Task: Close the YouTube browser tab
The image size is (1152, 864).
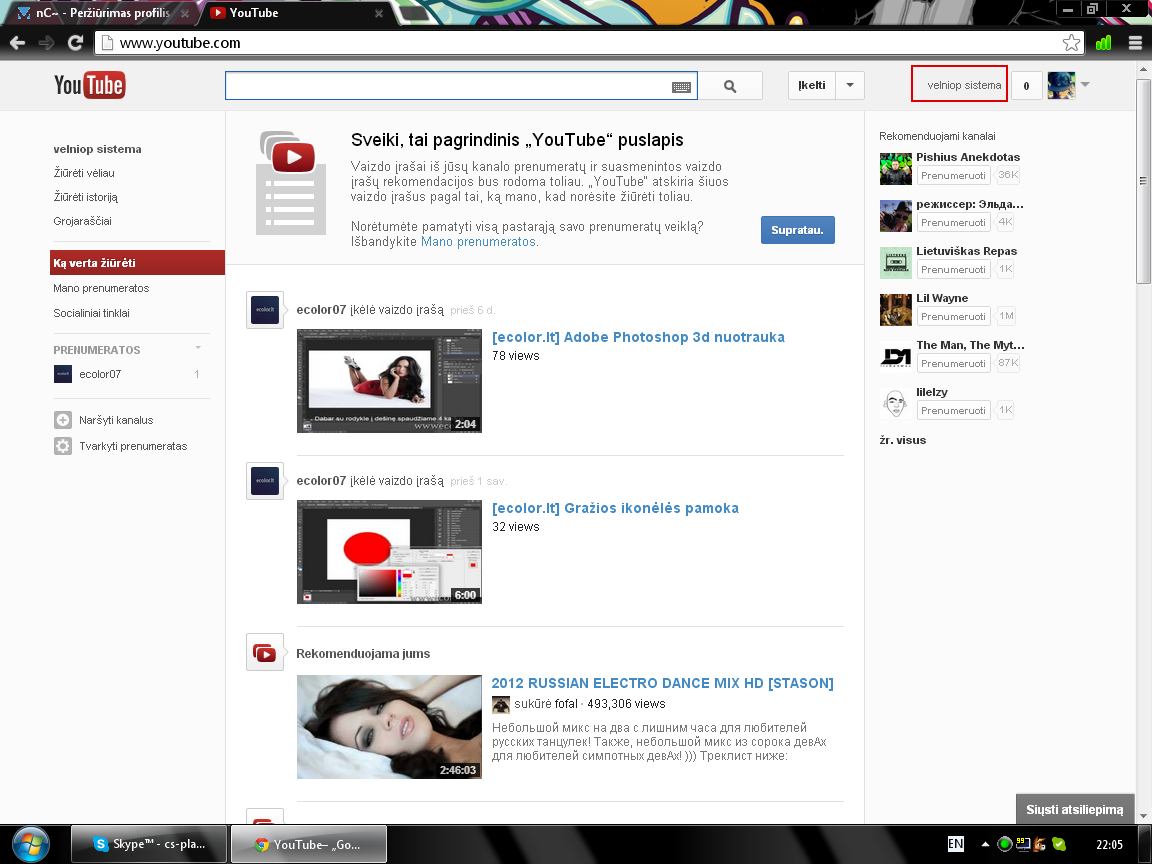Action: tap(378, 13)
